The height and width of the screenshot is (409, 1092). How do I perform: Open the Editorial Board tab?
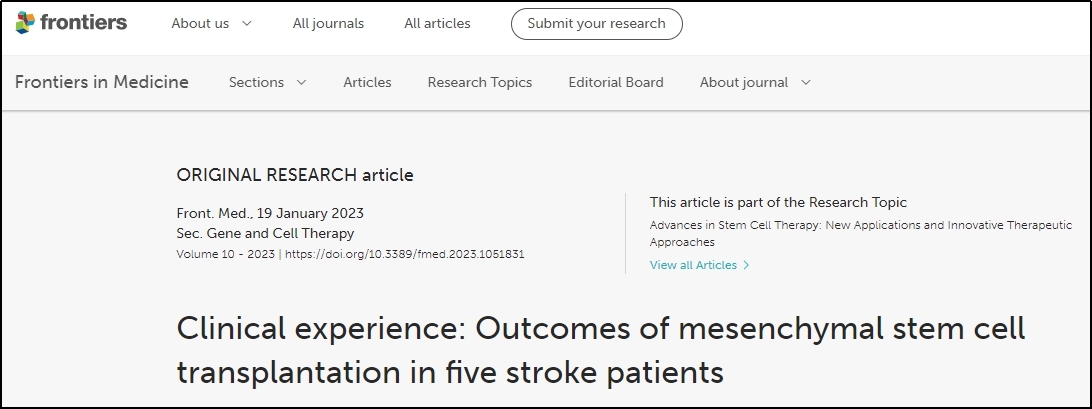pyautogui.click(x=616, y=82)
